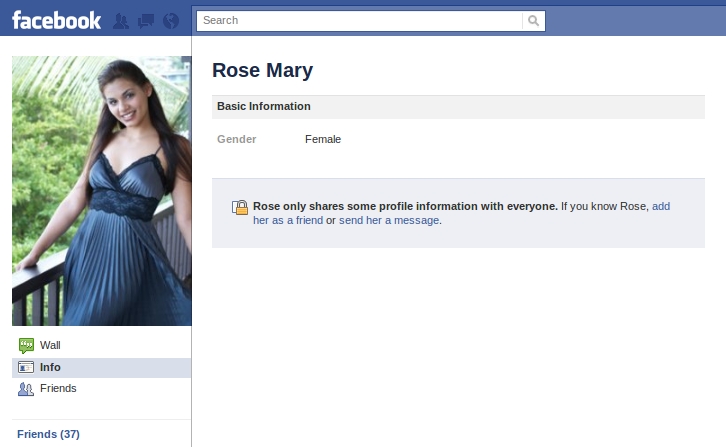
Task: Click the Basic Information section header
Action: (x=458, y=107)
